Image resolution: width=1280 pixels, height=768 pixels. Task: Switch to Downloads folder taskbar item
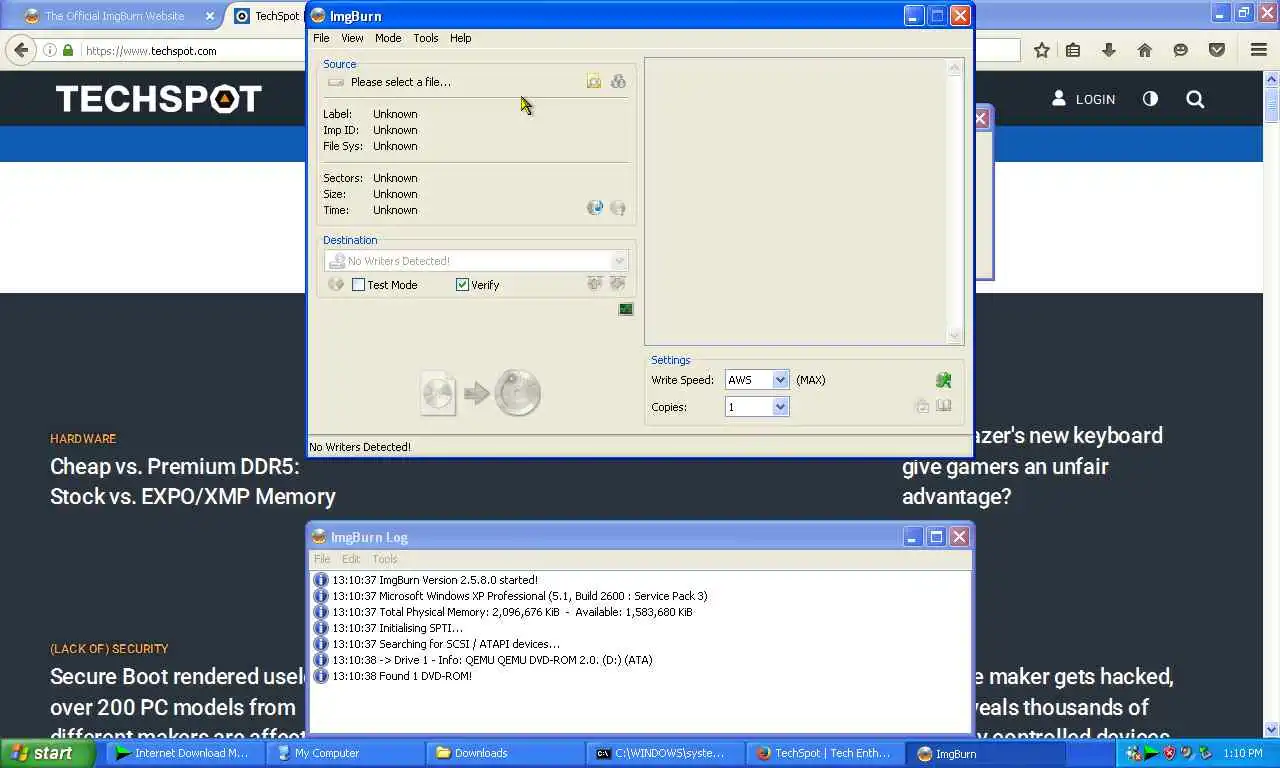pyautogui.click(x=504, y=753)
